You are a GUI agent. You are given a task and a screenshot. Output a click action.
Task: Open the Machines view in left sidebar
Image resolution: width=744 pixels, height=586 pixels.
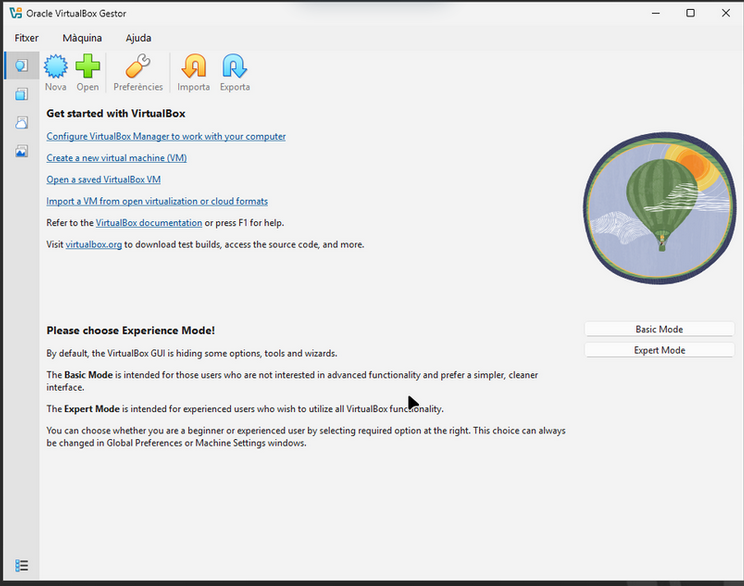pos(21,94)
